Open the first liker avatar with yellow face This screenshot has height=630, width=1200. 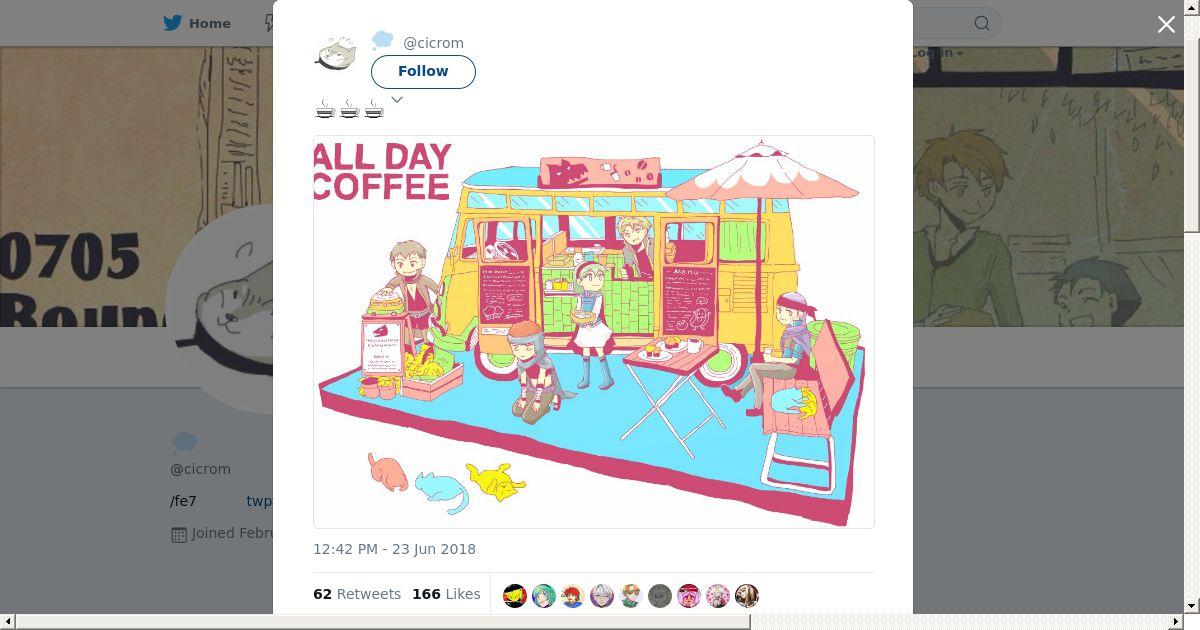click(515, 596)
